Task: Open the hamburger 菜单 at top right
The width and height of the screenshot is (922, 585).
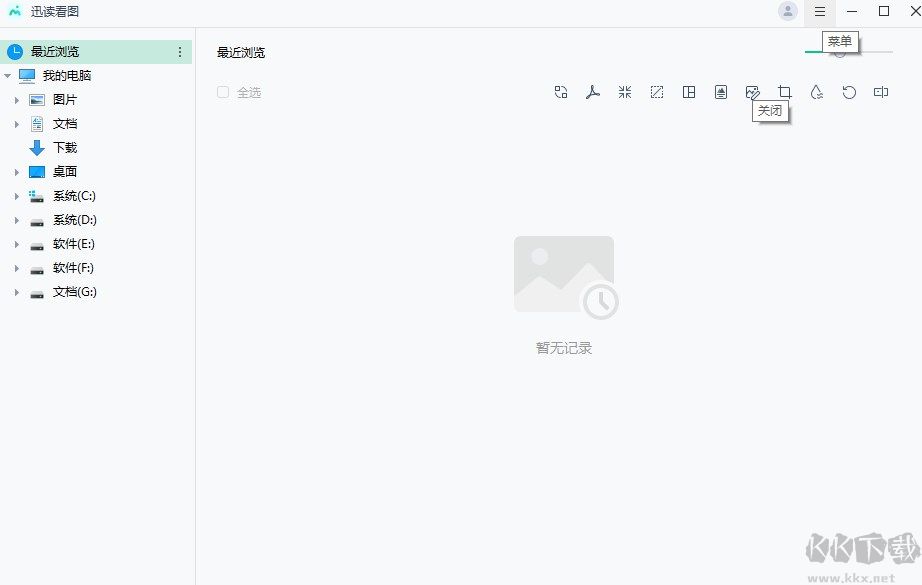Action: (819, 12)
